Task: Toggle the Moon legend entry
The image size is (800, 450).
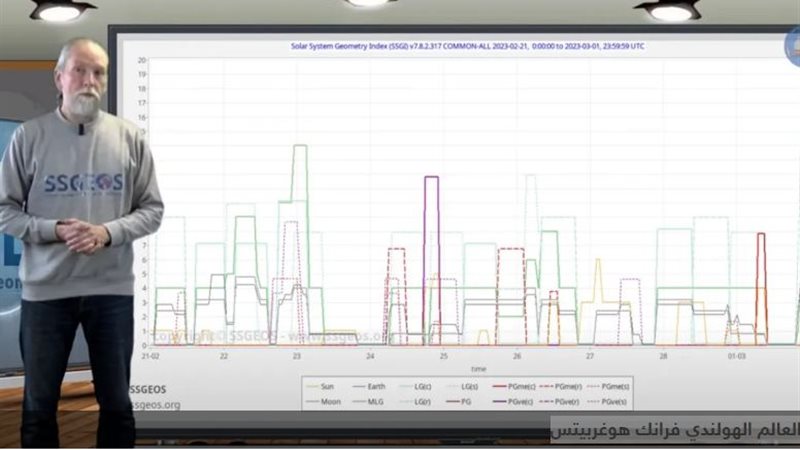Action: coord(323,402)
